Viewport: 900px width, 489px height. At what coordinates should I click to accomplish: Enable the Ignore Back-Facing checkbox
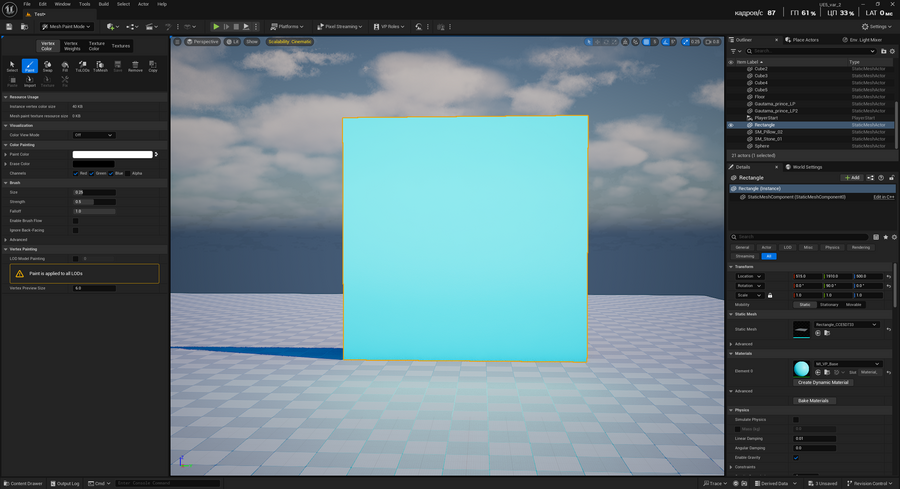[75, 230]
